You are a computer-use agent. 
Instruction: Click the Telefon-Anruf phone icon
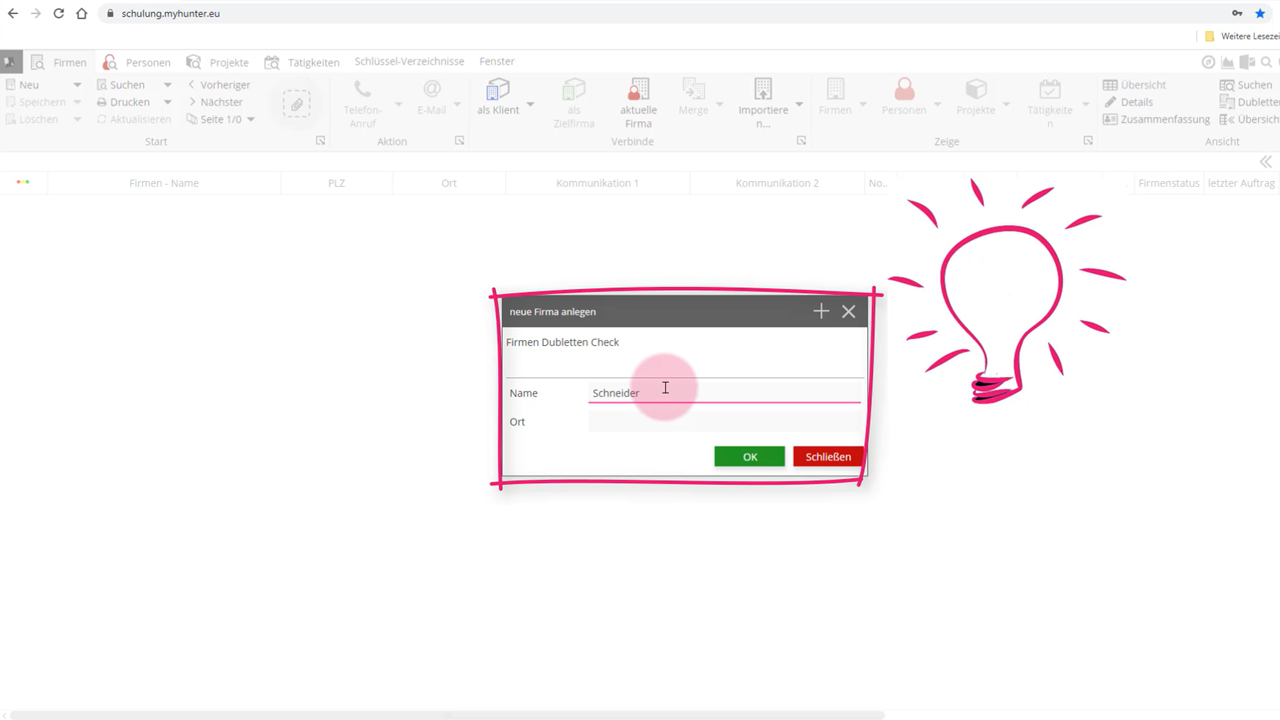click(362, 90)
